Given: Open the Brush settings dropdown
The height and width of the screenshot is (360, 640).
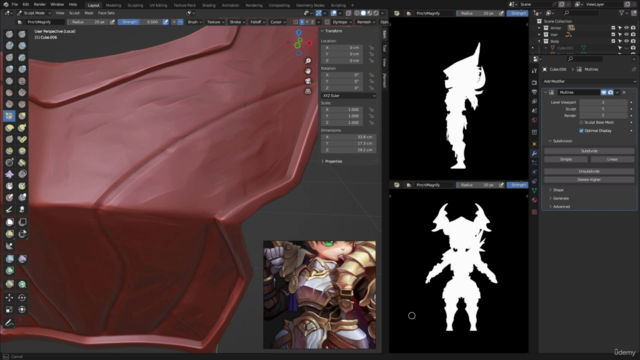Looking at the screenshot, I should pyautogui.click(x=194, y=22).
